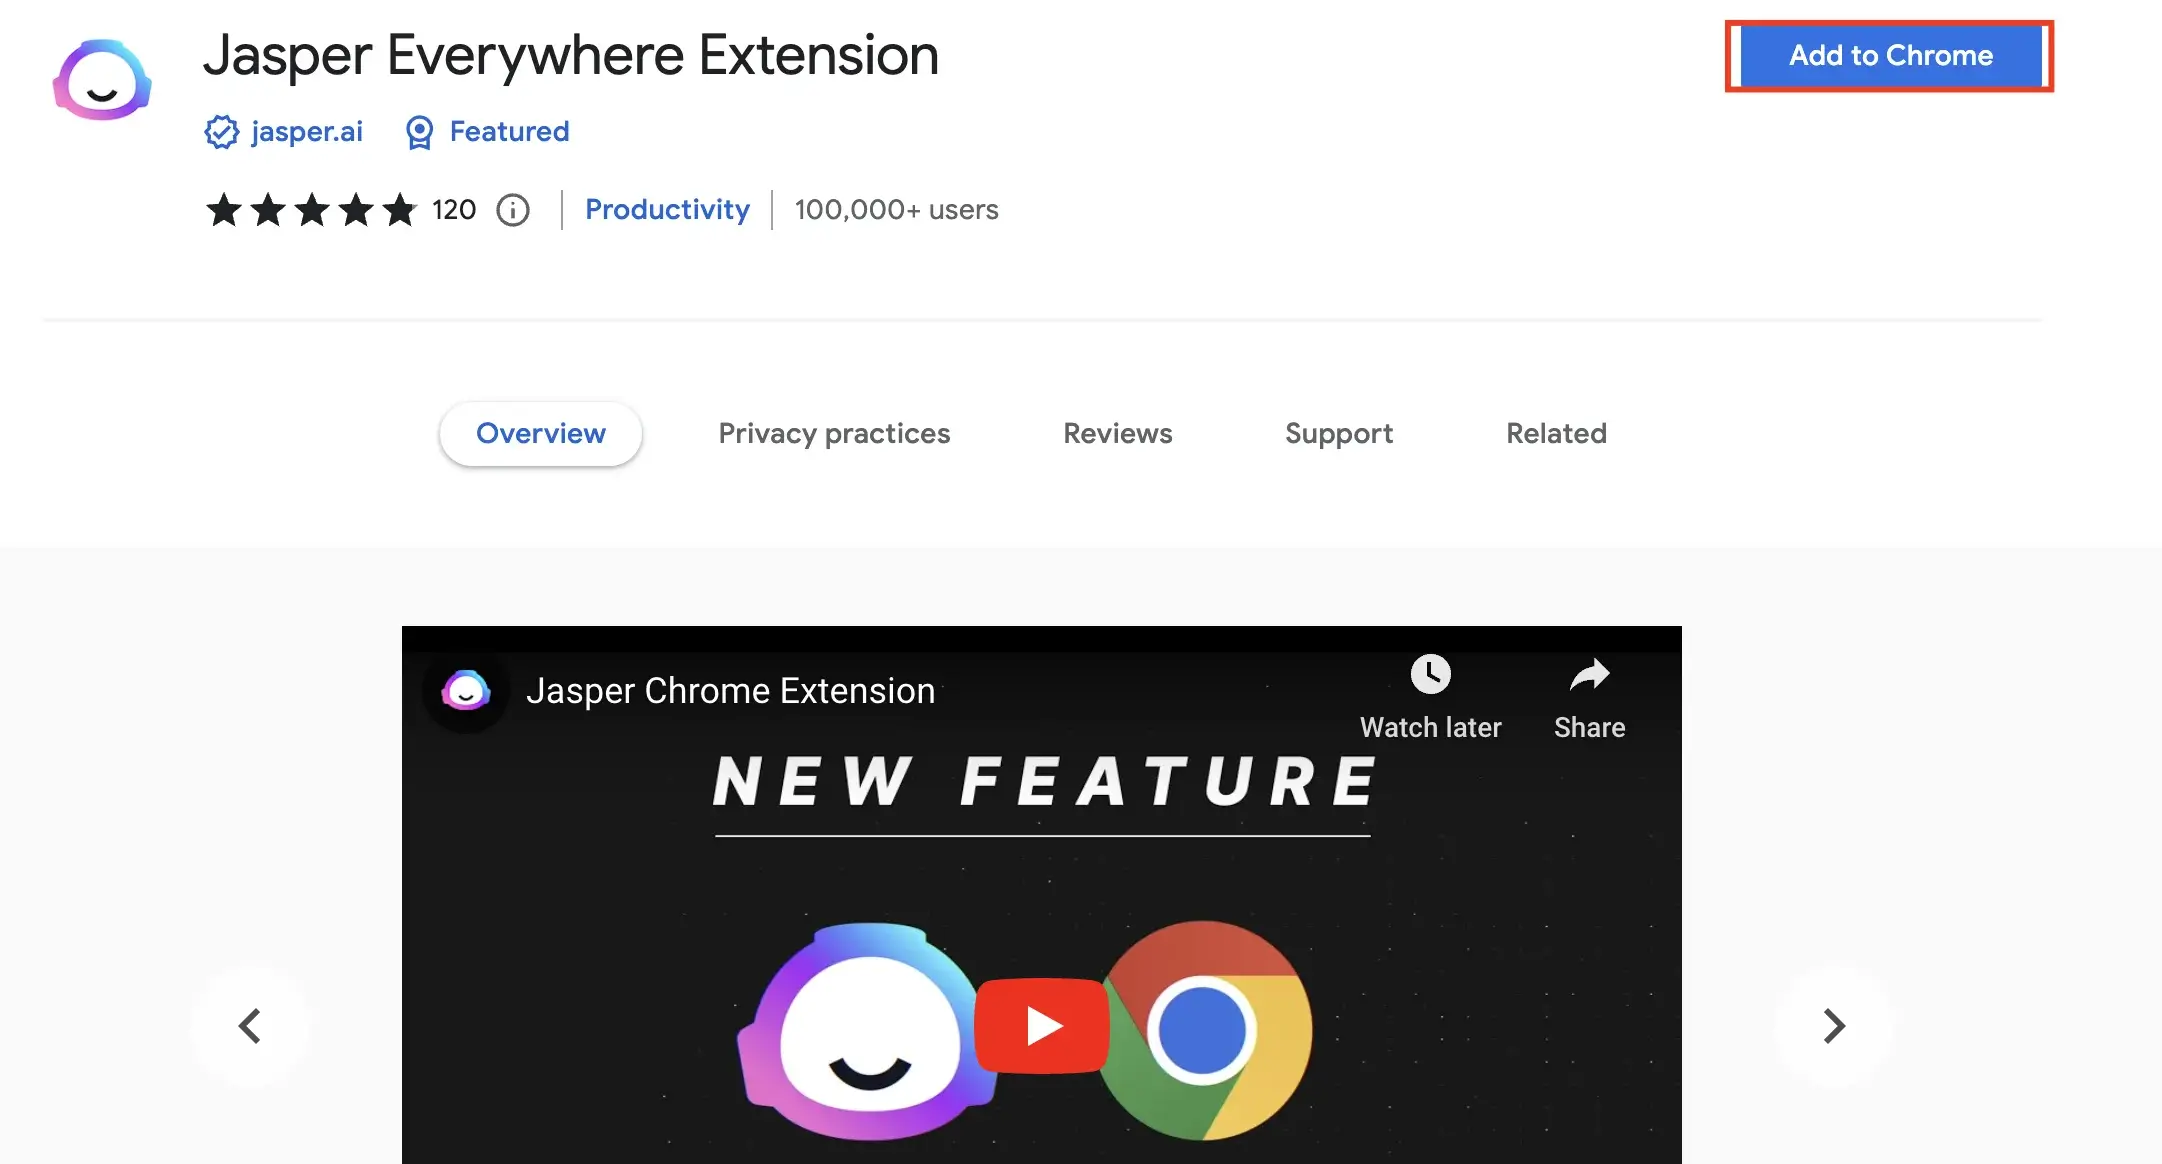Open the Privacy practices tab
This screenshot has height=1164, width=2162.
[834, 433]
